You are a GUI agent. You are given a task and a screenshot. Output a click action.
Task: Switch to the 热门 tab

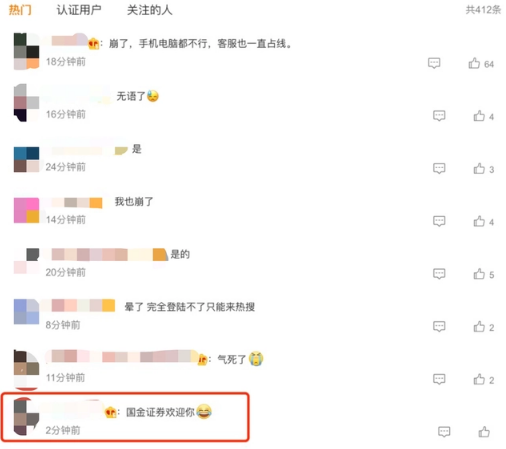point(20,10)
